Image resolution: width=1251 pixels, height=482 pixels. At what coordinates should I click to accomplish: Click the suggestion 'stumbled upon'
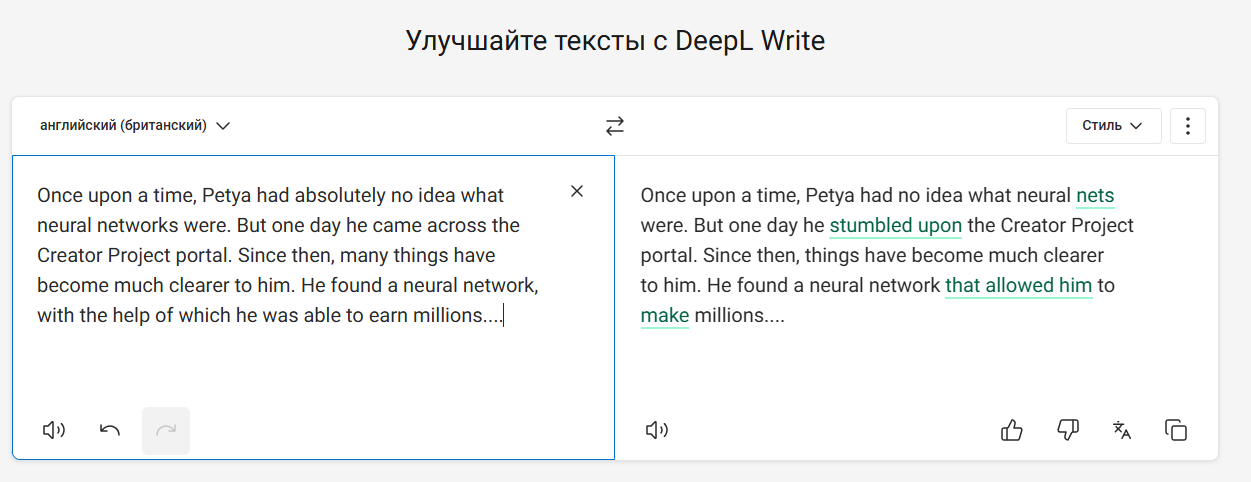point(896,225)
